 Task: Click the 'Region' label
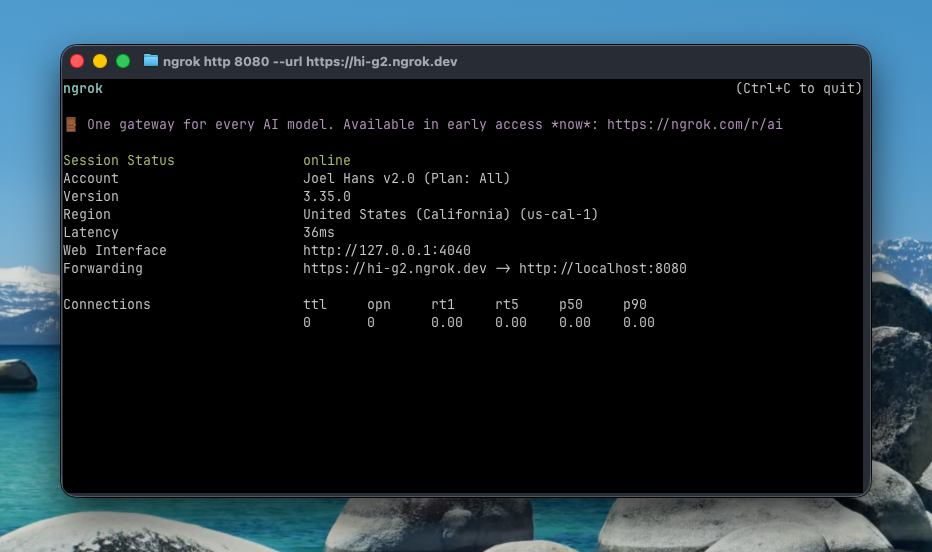click(x=87, y=215)
